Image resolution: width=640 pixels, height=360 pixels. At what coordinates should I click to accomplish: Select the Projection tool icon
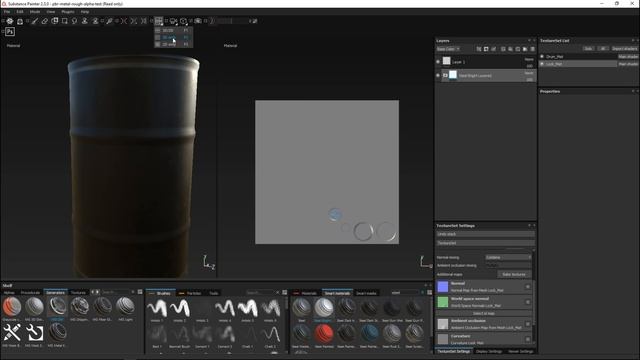[x=54, y=21]
